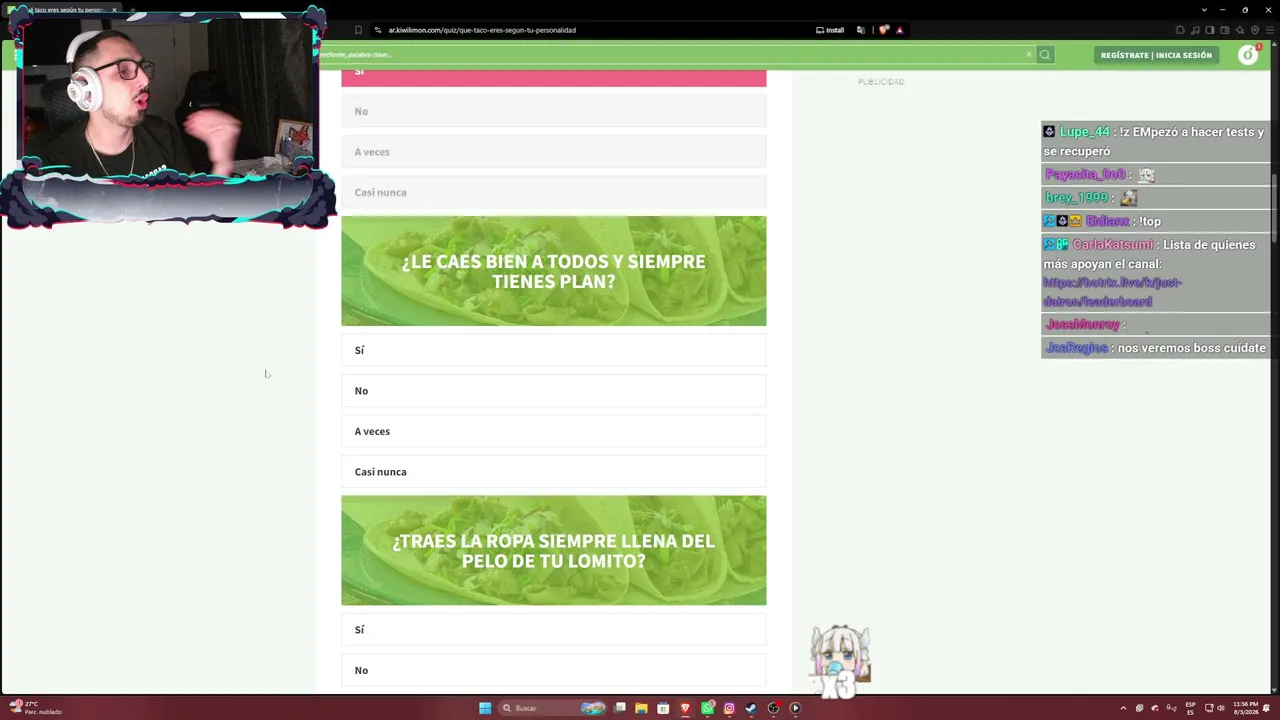Image resolution: width=1280 pixels, height=720 pixels.
Task: Click the Install app button in the address bar
Action: (830, 30)
